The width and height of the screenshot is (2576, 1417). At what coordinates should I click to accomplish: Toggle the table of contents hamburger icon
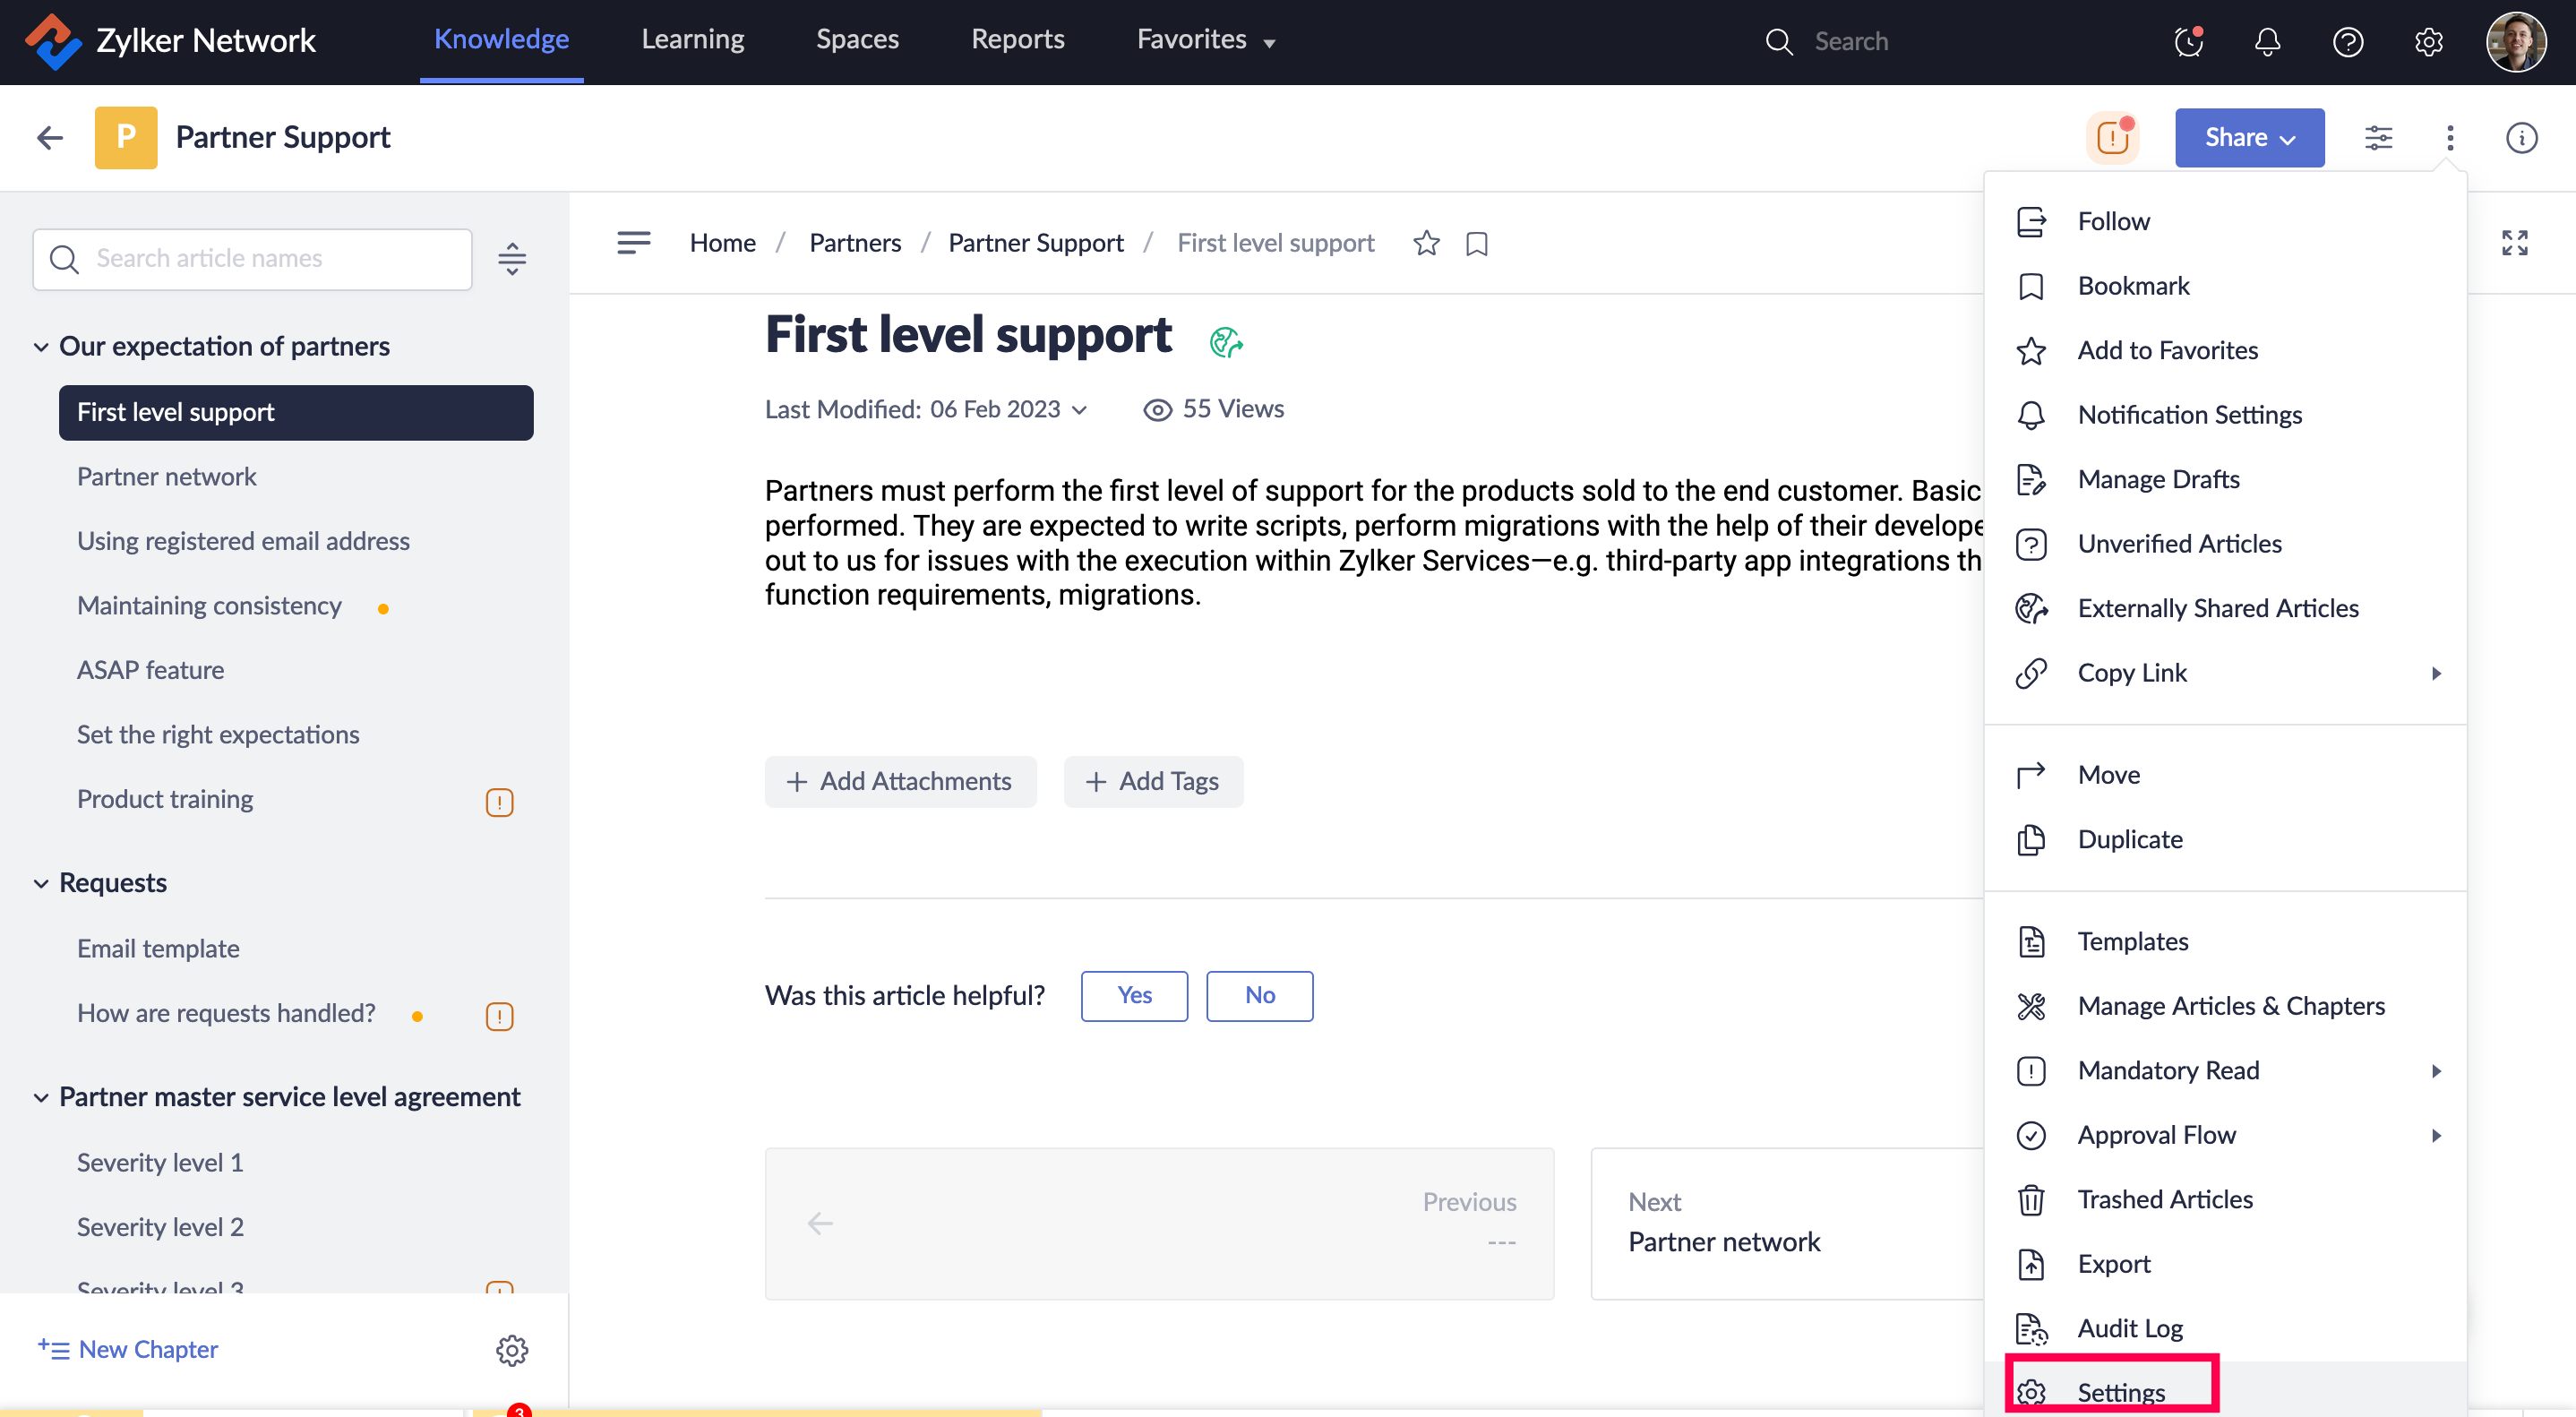[x=633, y=243]
